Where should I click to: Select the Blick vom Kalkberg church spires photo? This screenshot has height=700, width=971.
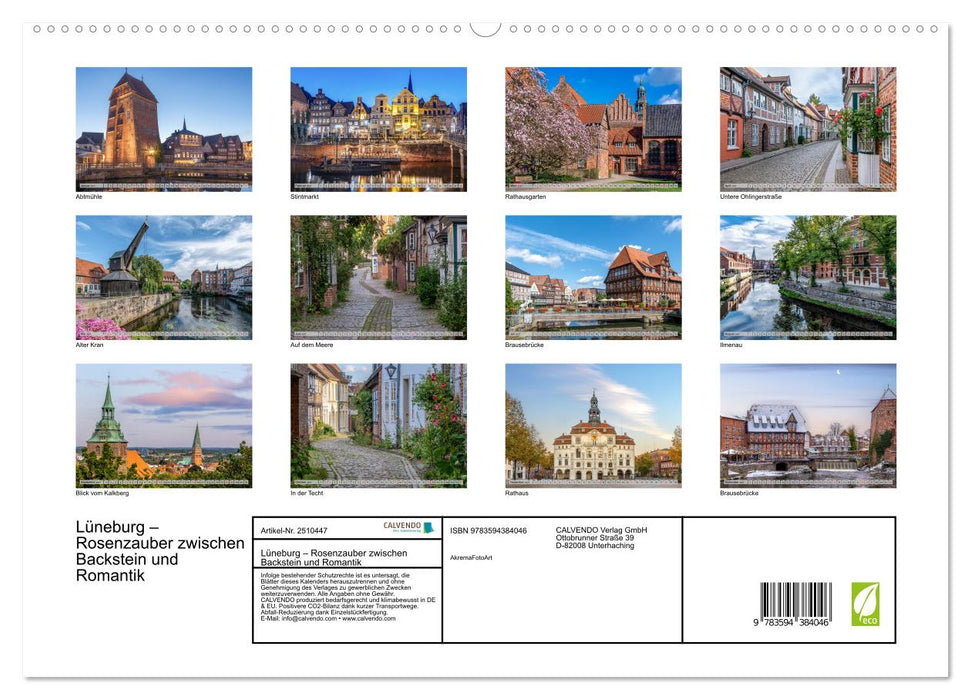click(x=163, y=426)
